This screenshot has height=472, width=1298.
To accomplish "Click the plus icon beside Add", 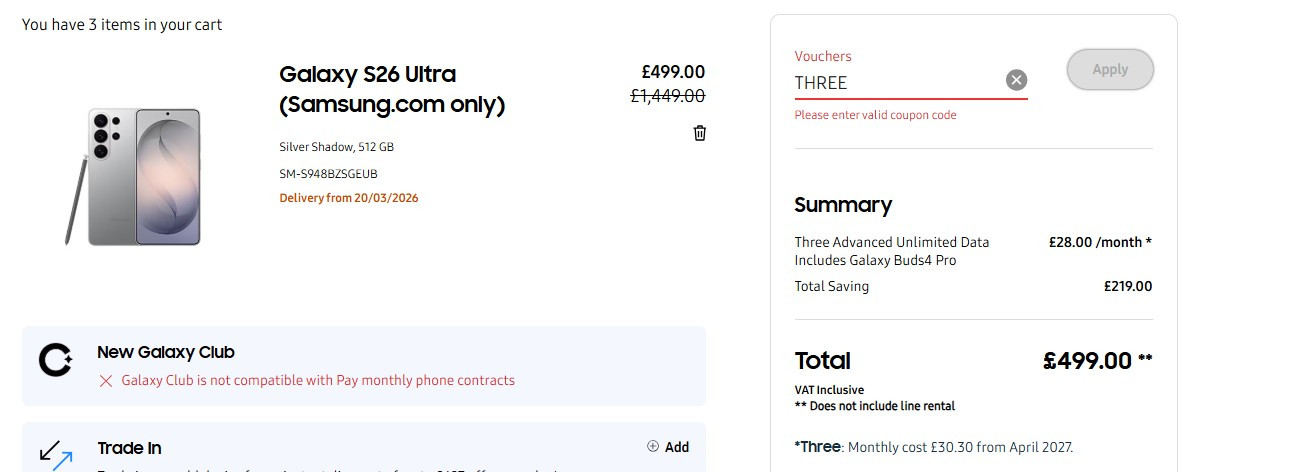I will click(x=653, y=447).
